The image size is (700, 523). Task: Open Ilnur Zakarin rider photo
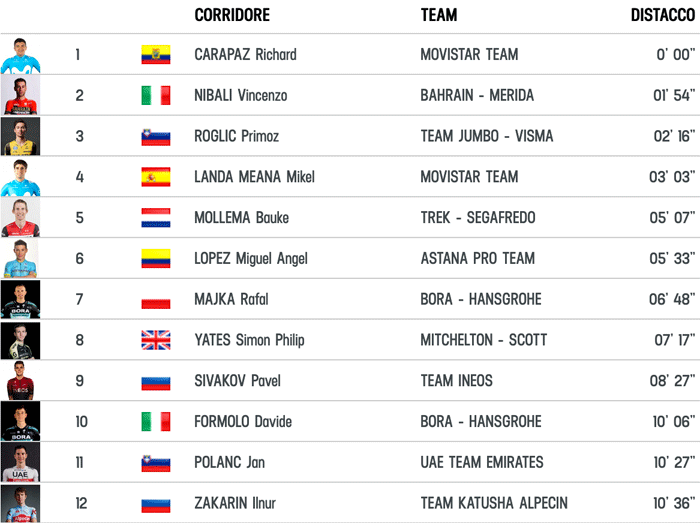[20, 503]
